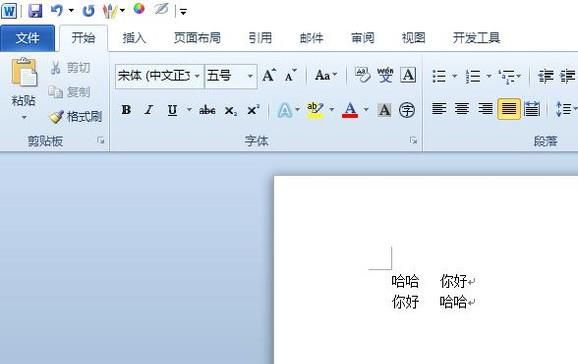This screenshot has height=364, width=578.
Task: Open the 开发工具 (Developer) tab
Action: click(x=476, y=38)
